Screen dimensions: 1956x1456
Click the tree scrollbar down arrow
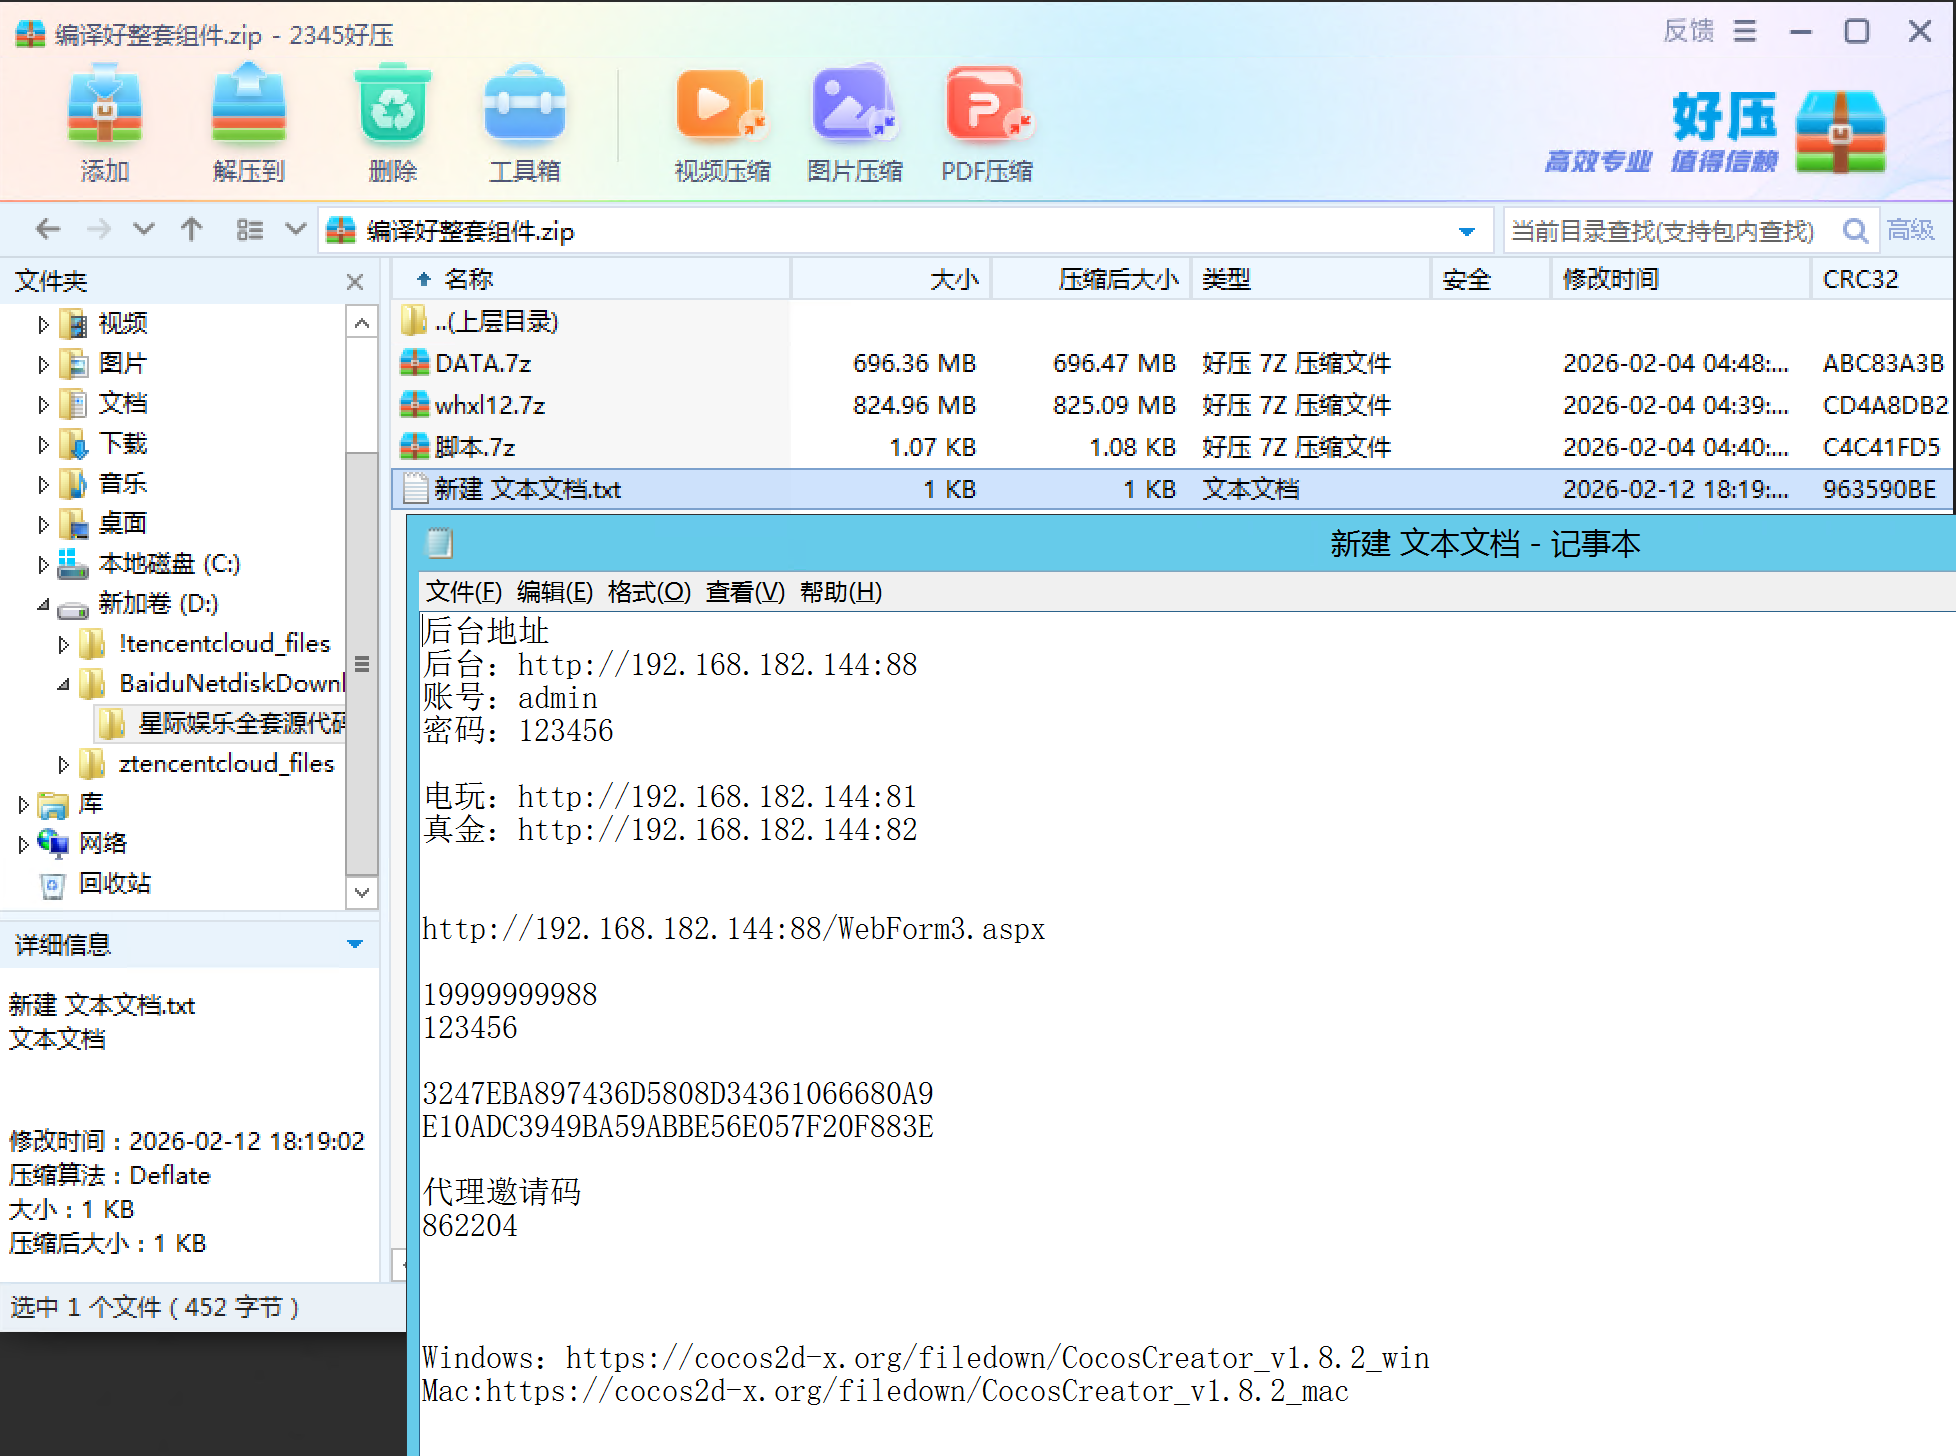tap(362, 892)
